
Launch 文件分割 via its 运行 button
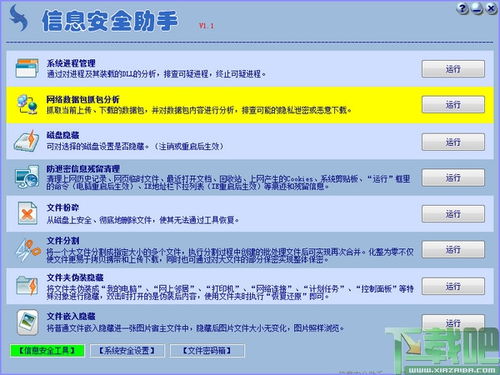coord(453,249)
